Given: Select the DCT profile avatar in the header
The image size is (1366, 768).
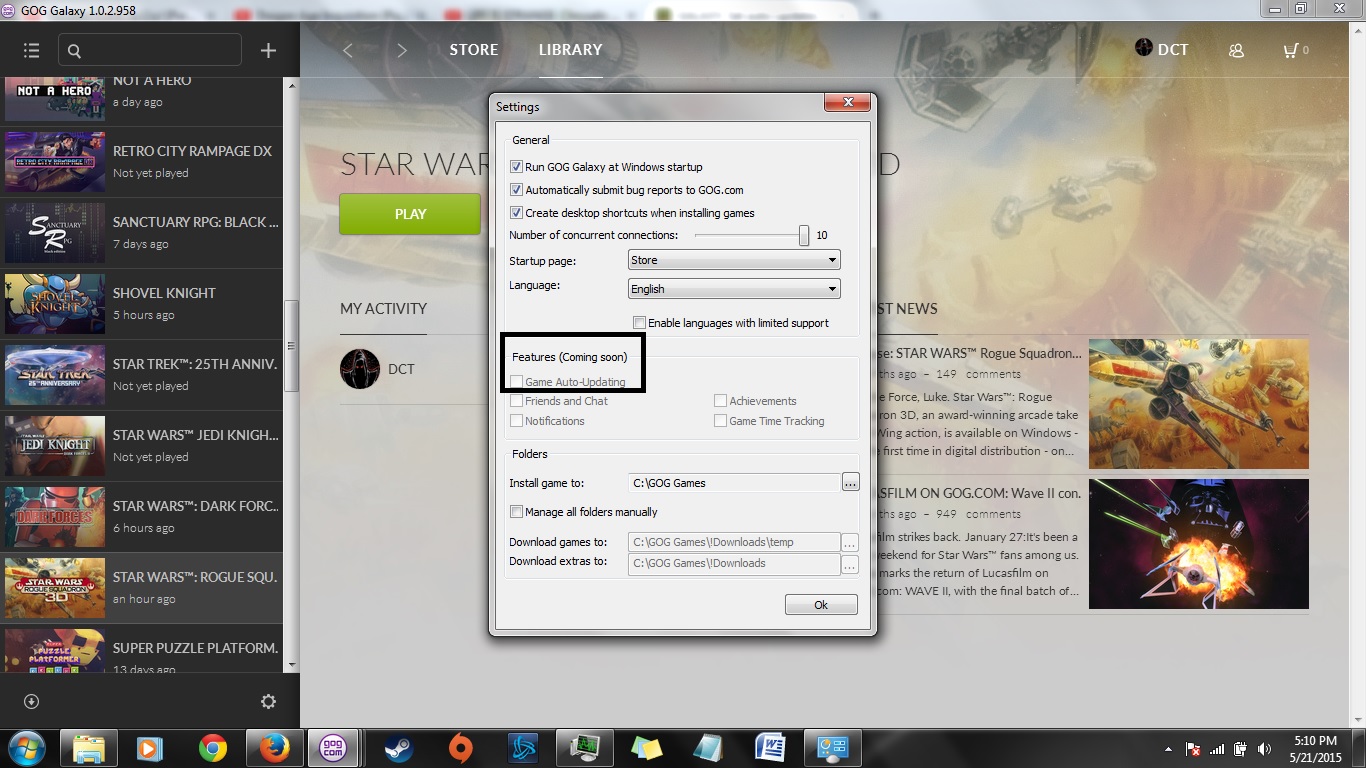Looking at the screenshot, I should (1144, 48).
